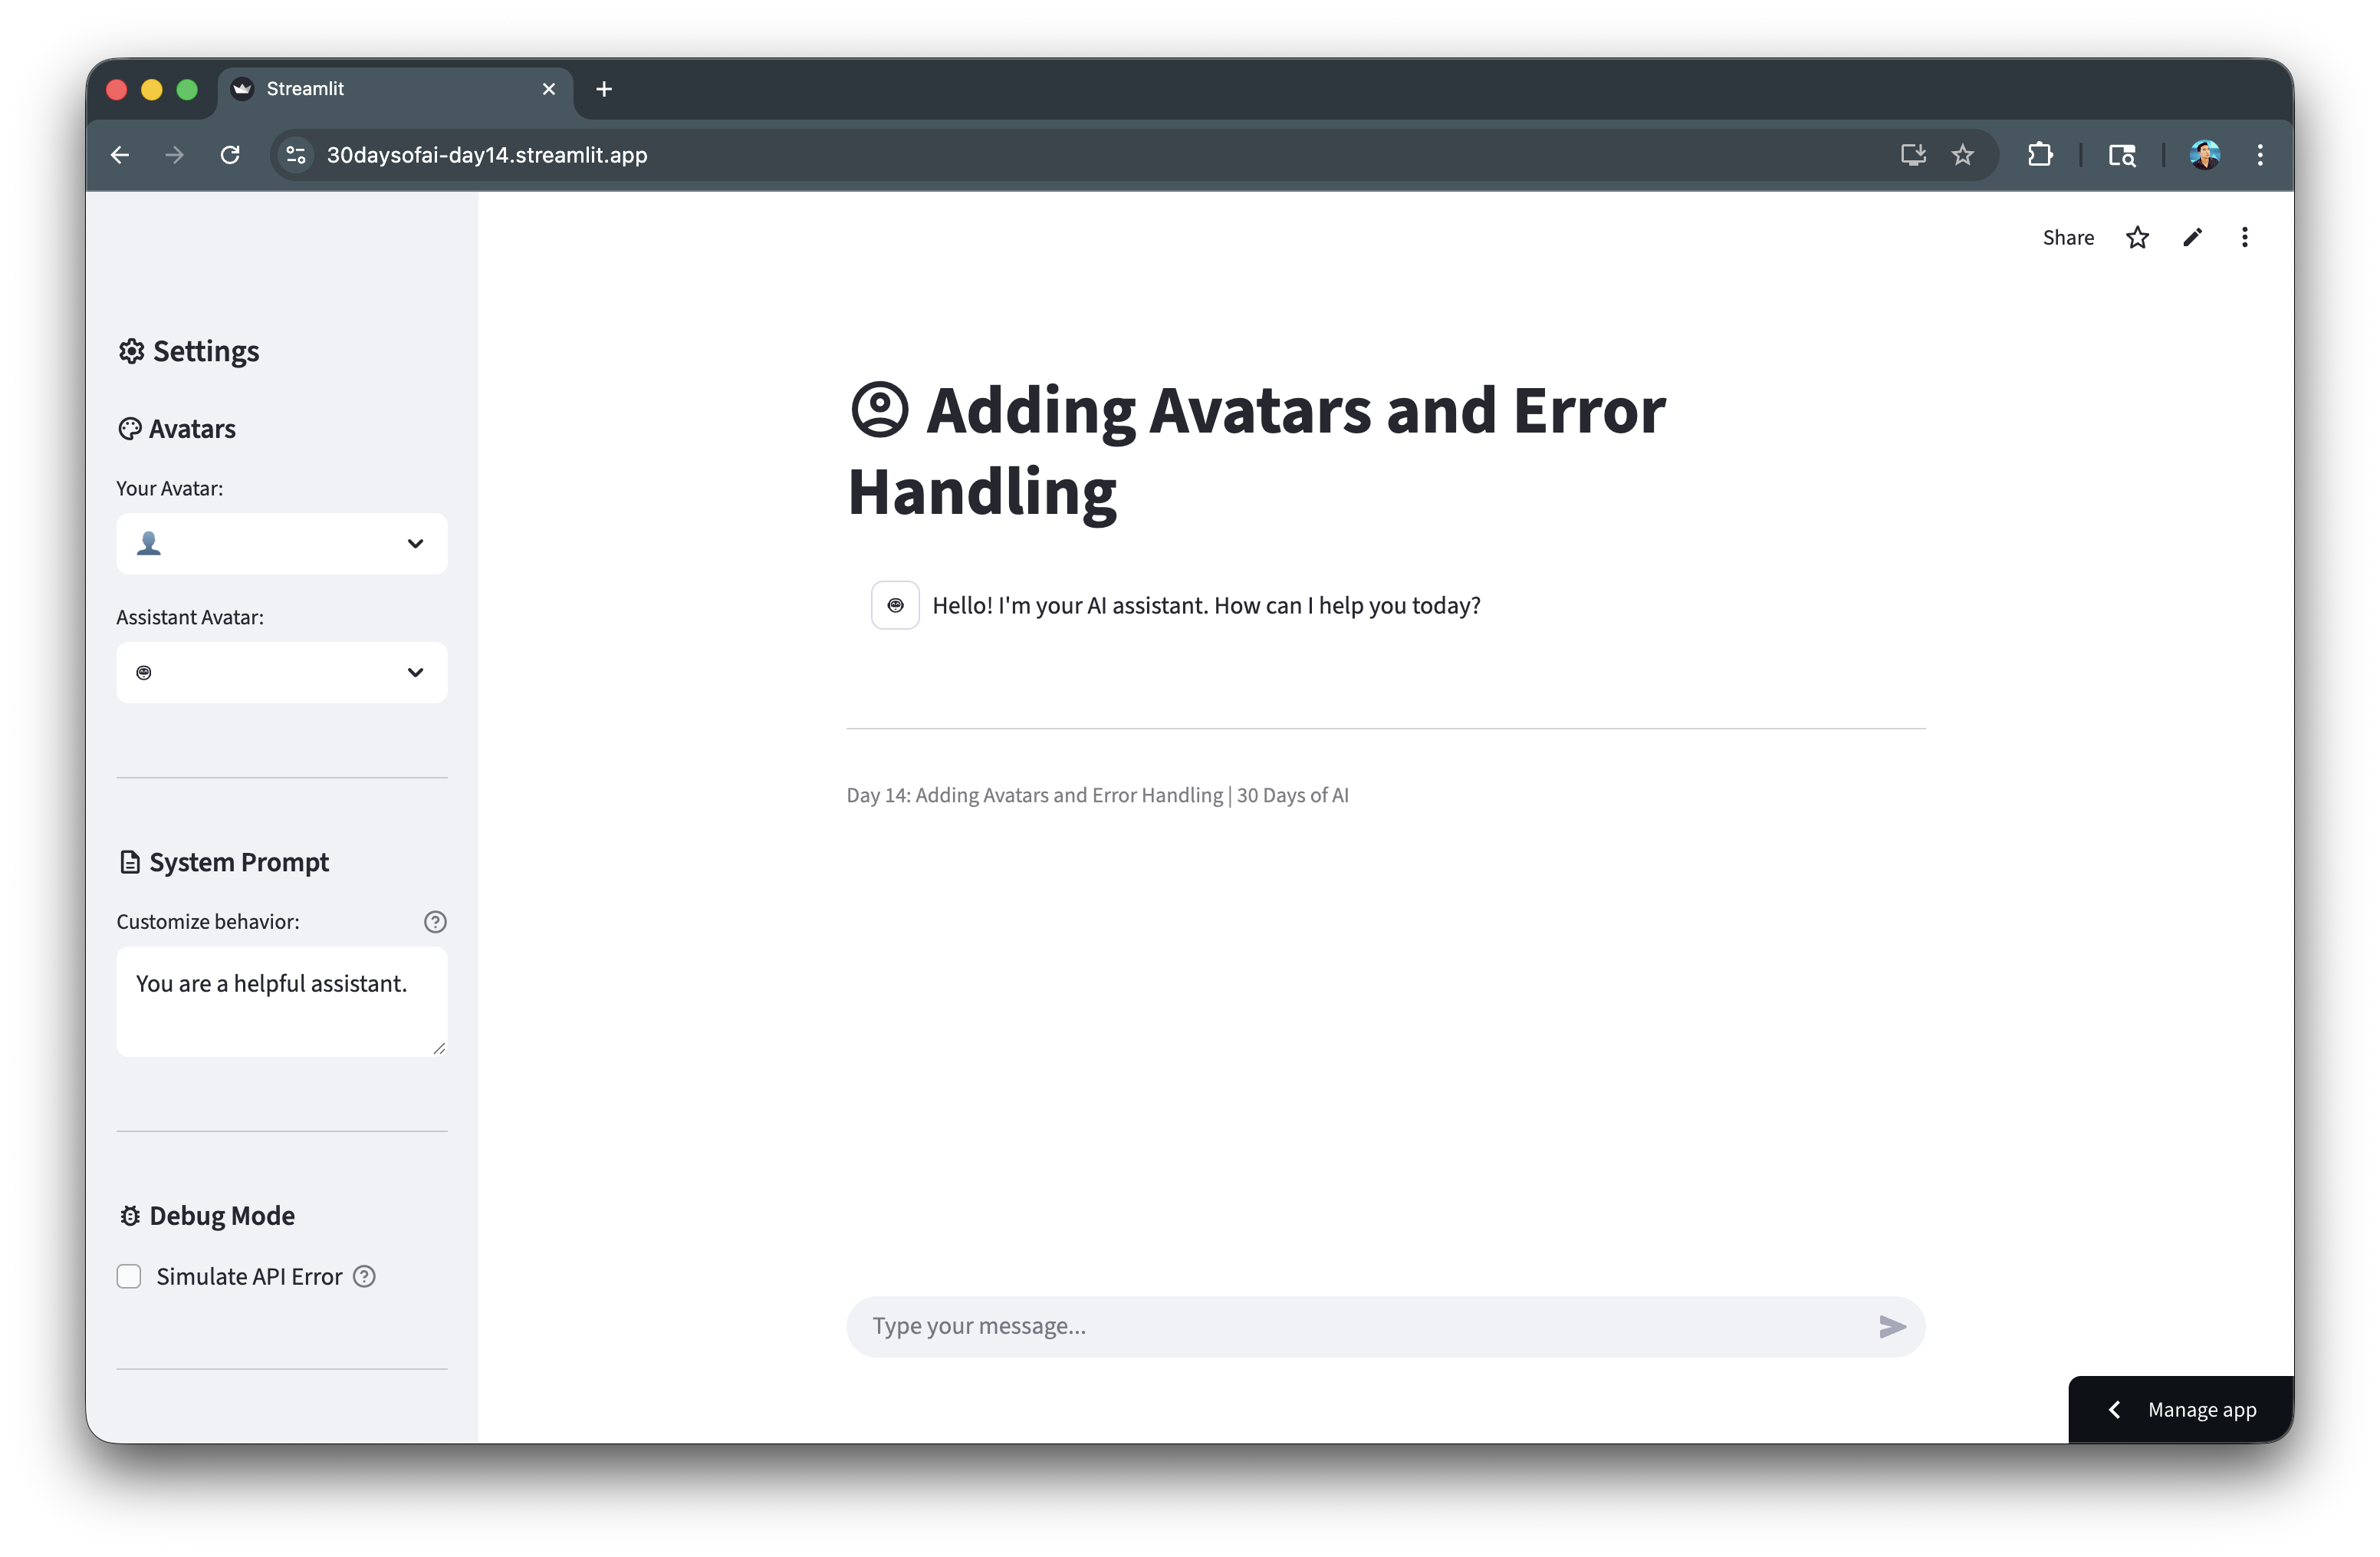This screenshot has width=2380, height=1557.
Task: Click the install app icon in address bar
Action: pyautogui.click(x=1913, y=155)
